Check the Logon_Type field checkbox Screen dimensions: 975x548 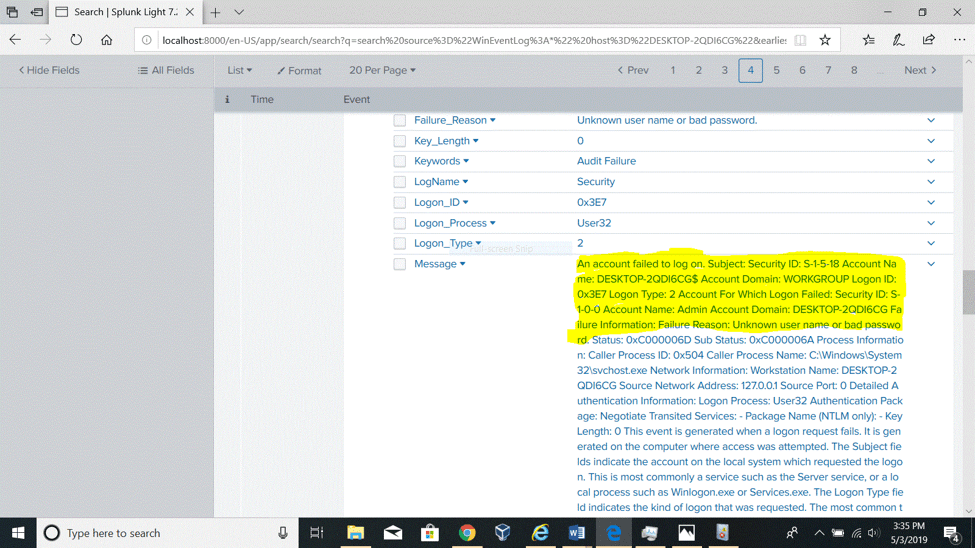400,243
